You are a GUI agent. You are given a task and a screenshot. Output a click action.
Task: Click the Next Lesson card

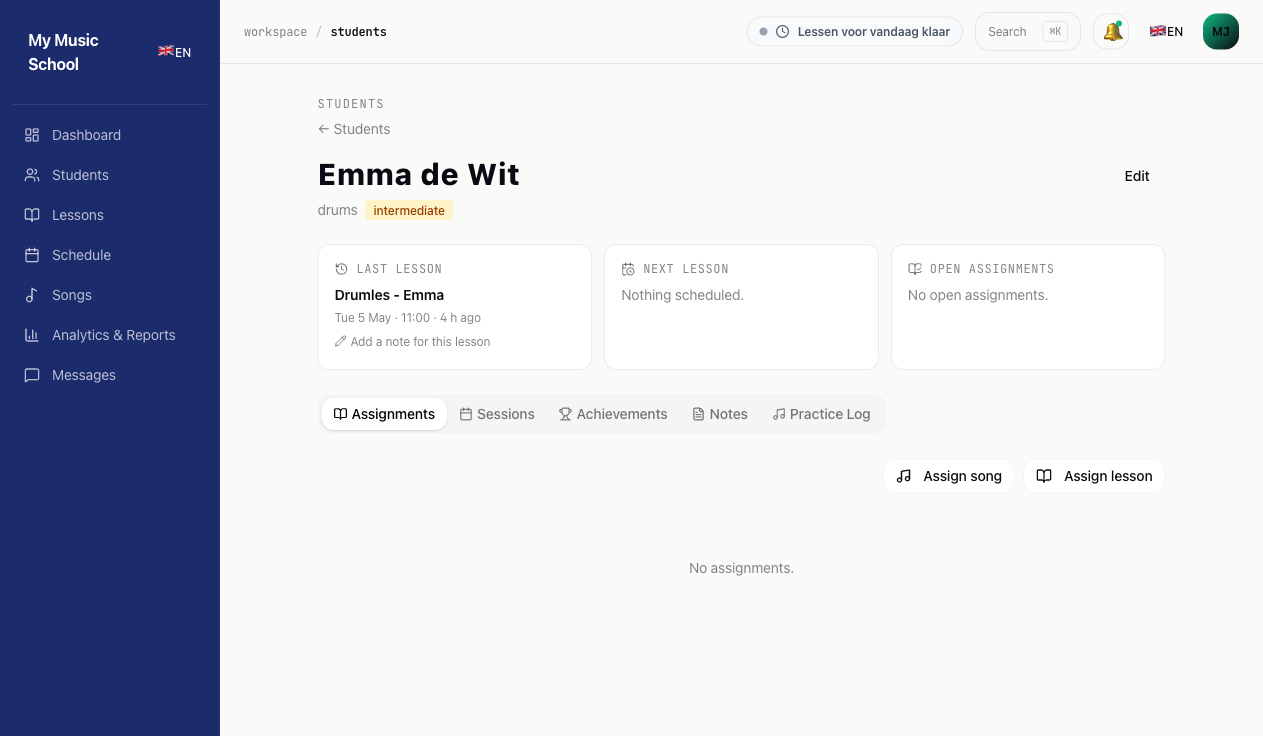[741, 307]
